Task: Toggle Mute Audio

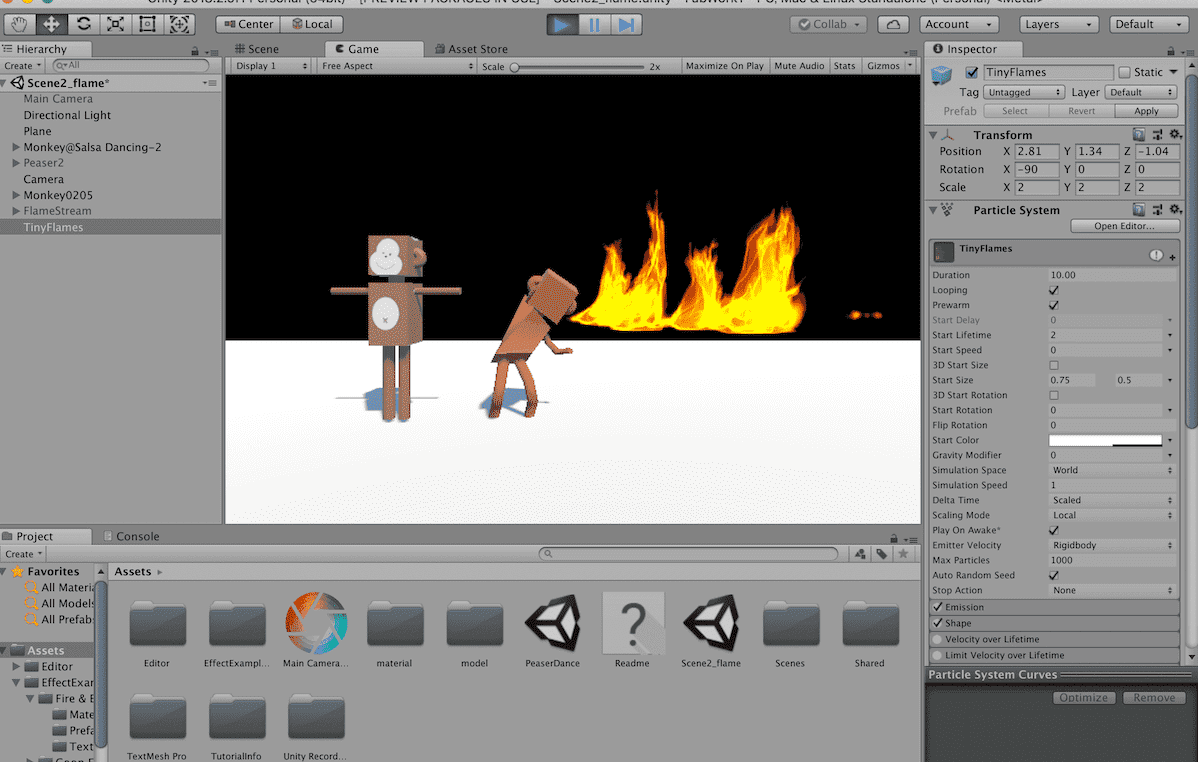Action: coord(799,66)
